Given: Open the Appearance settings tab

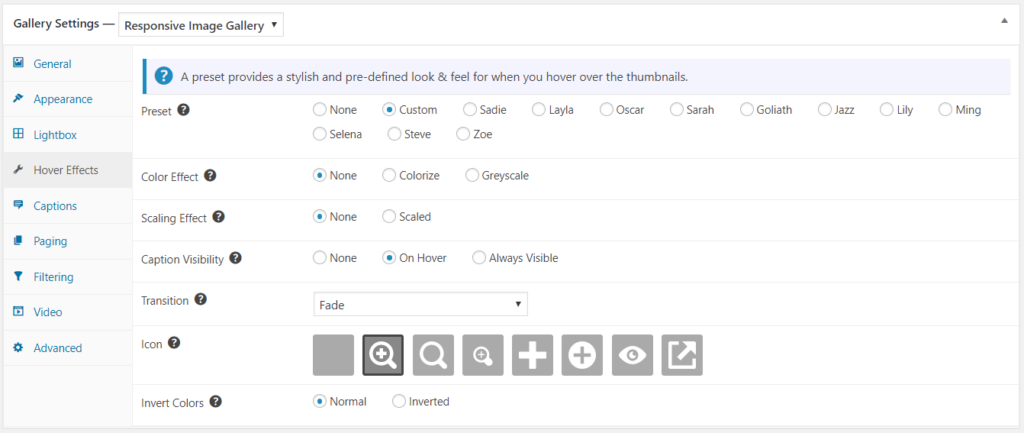Looking at the screenshot, I should [x=67, y=99].
